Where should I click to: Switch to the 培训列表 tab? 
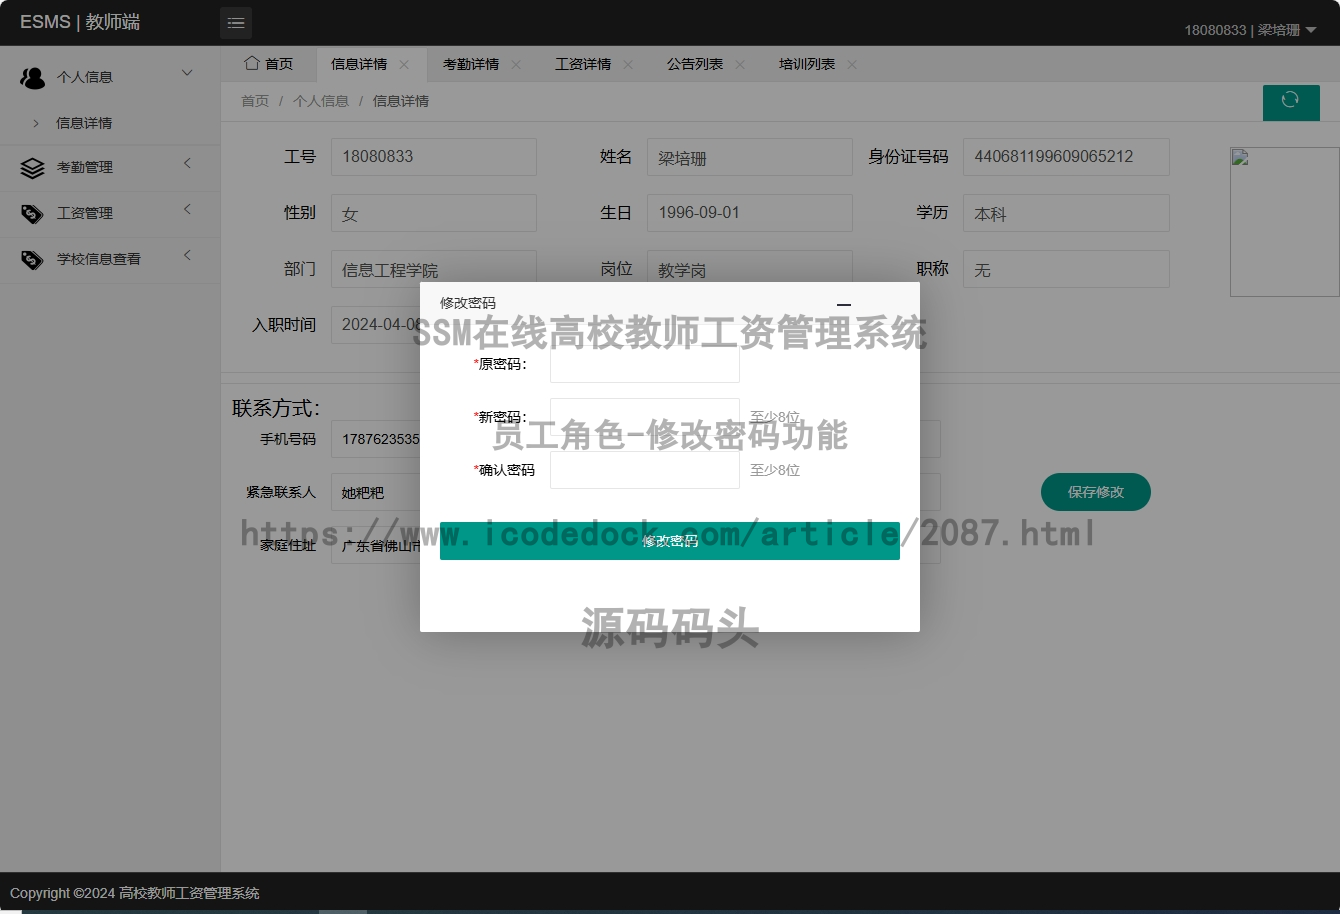[807, 64]
